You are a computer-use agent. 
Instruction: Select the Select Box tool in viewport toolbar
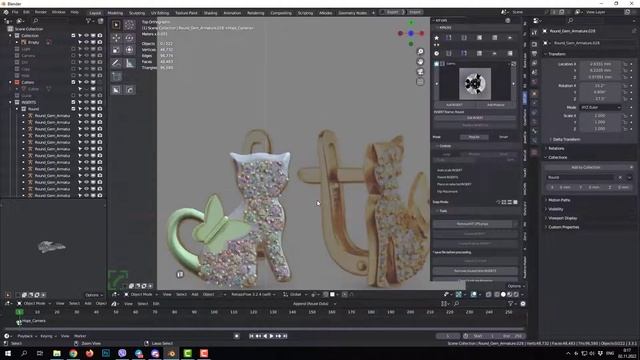pyautogui.click(x=116, y=25)
